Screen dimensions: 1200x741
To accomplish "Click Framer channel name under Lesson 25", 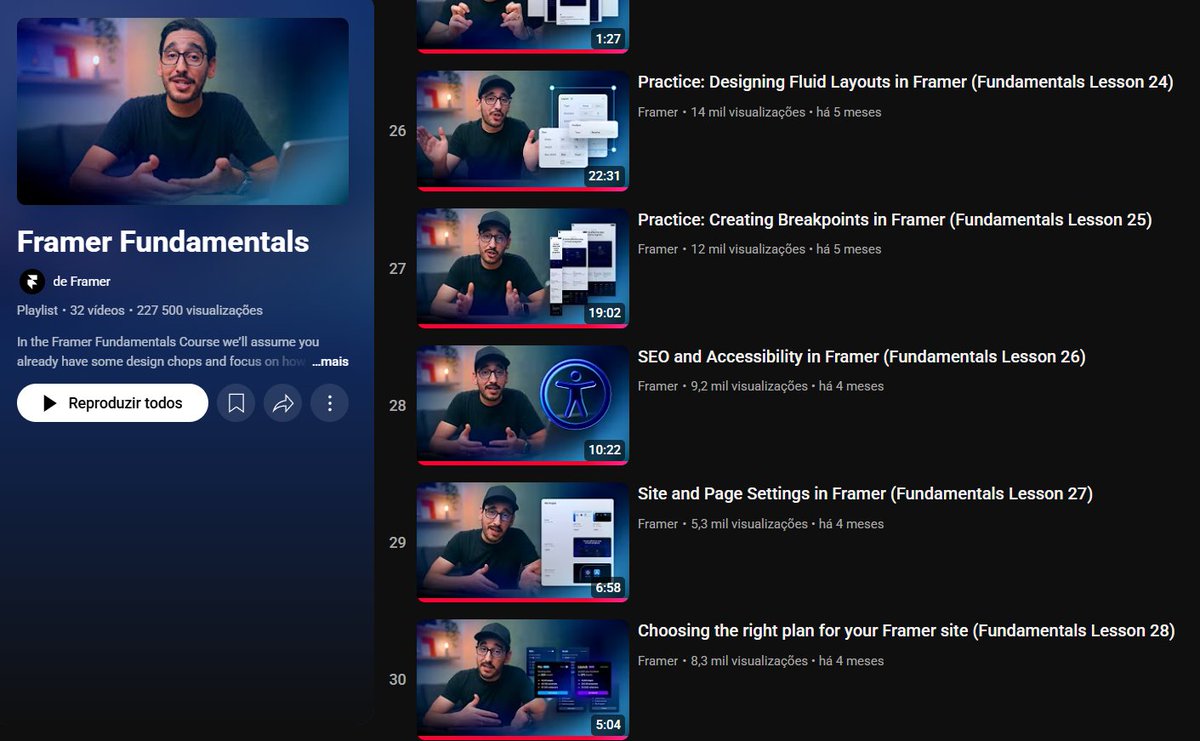I will tap(658, 249).
